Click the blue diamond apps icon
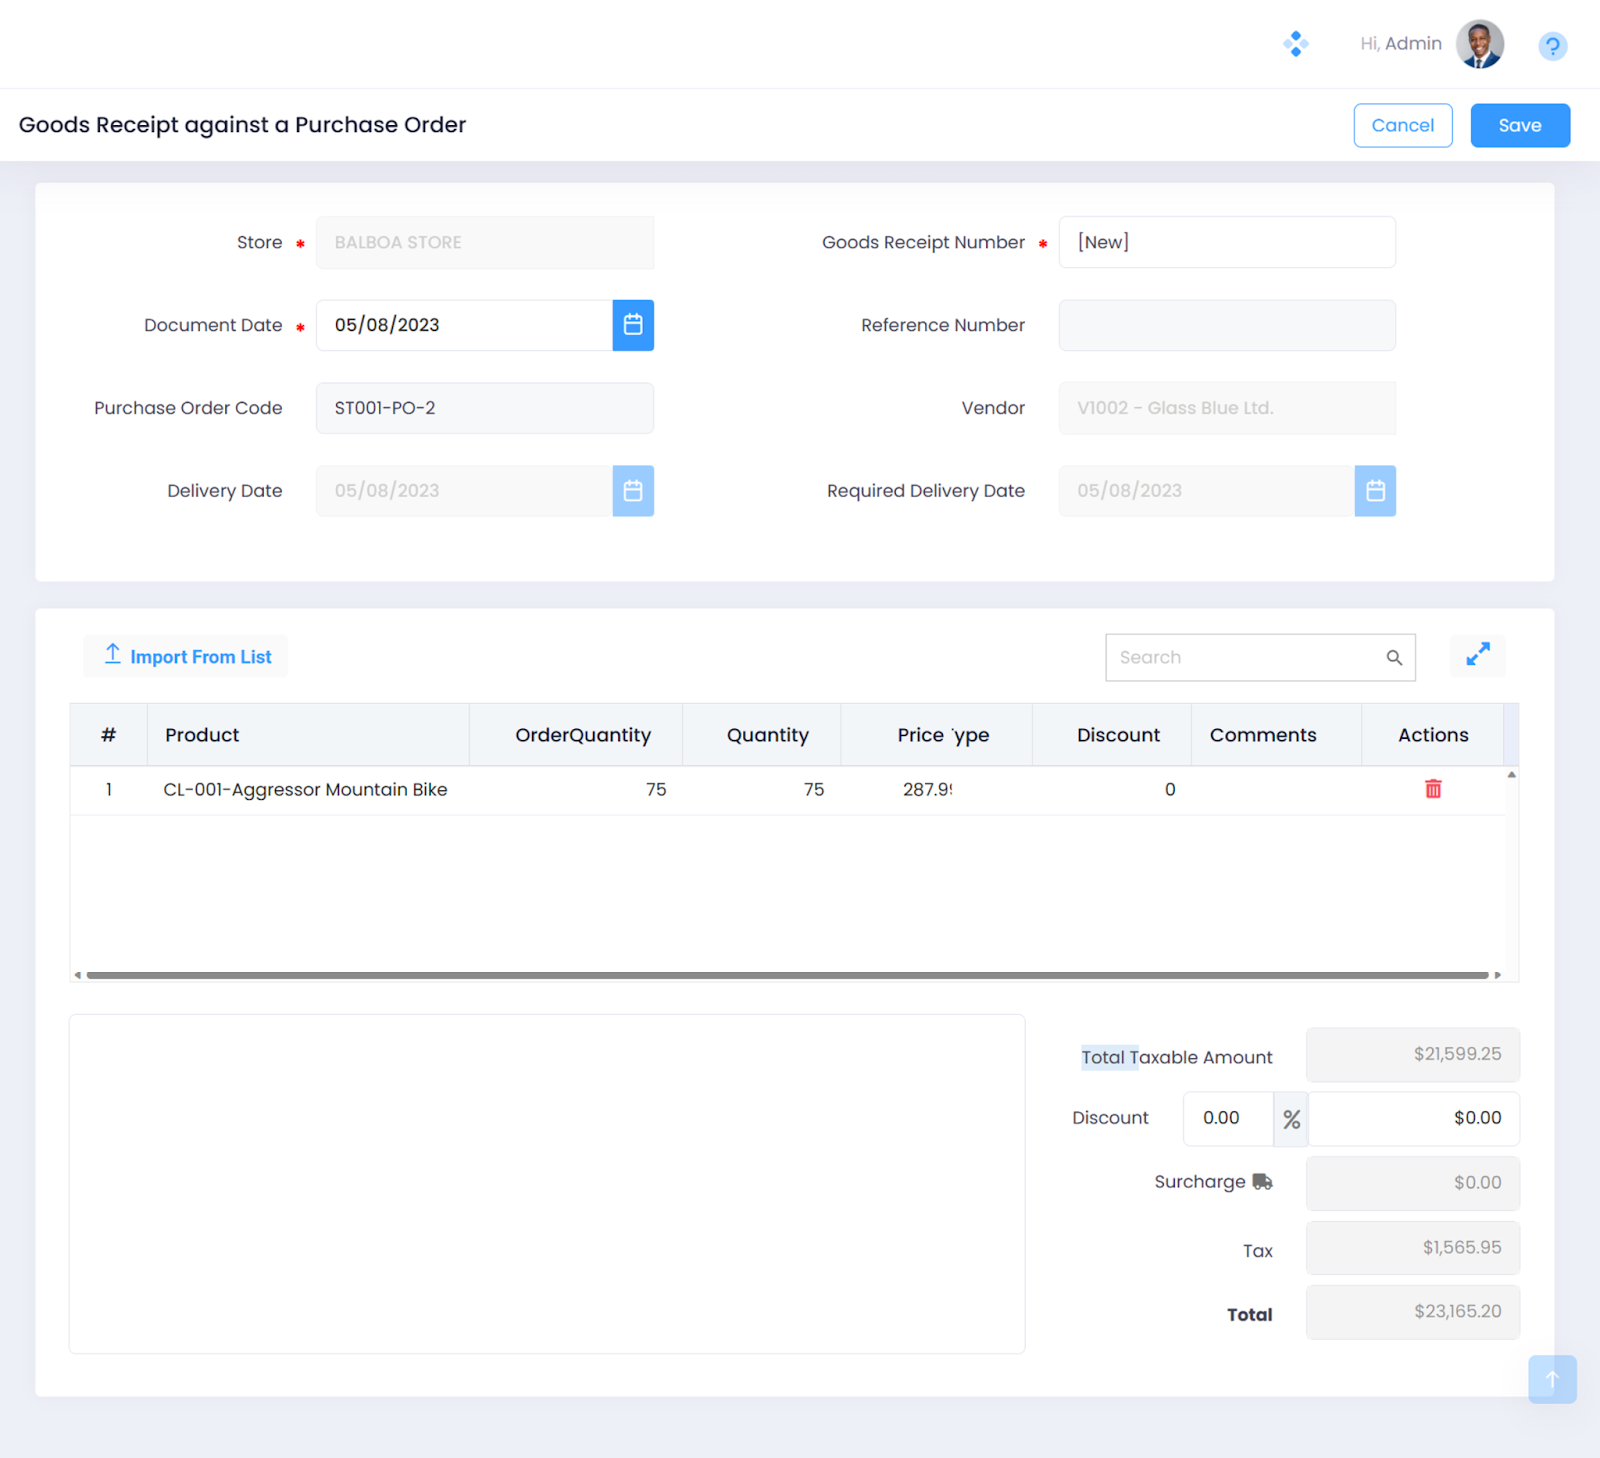The width and height of the screenshot is (1600, 1458). (1295, 44)
